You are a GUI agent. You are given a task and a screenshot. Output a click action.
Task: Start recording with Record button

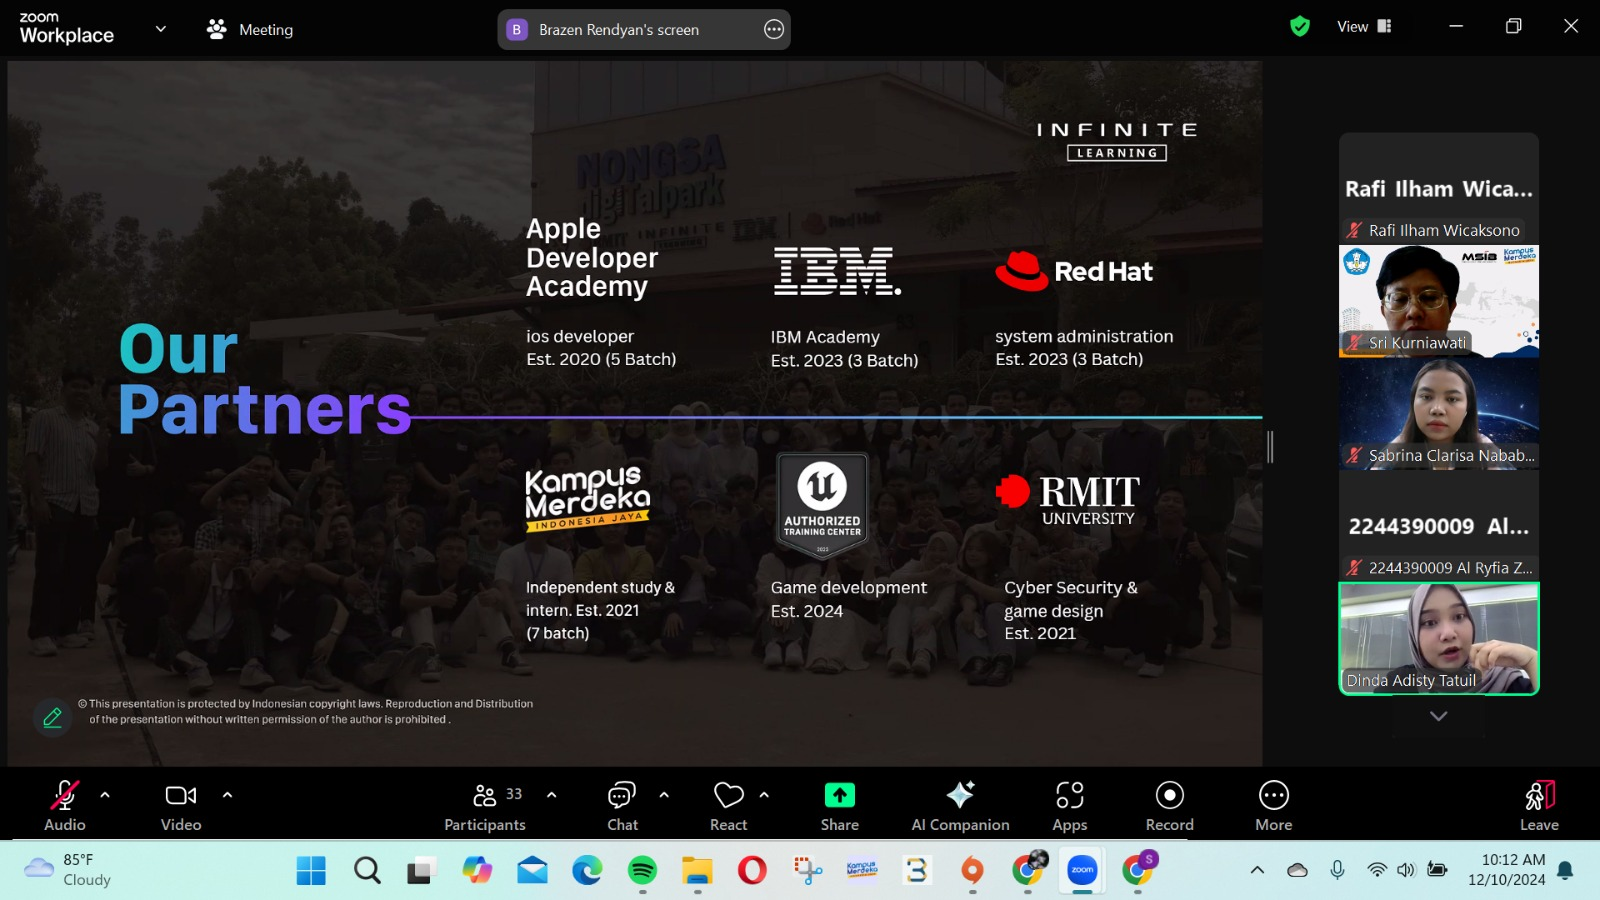pyautogui.click(x=1170, y=806)
